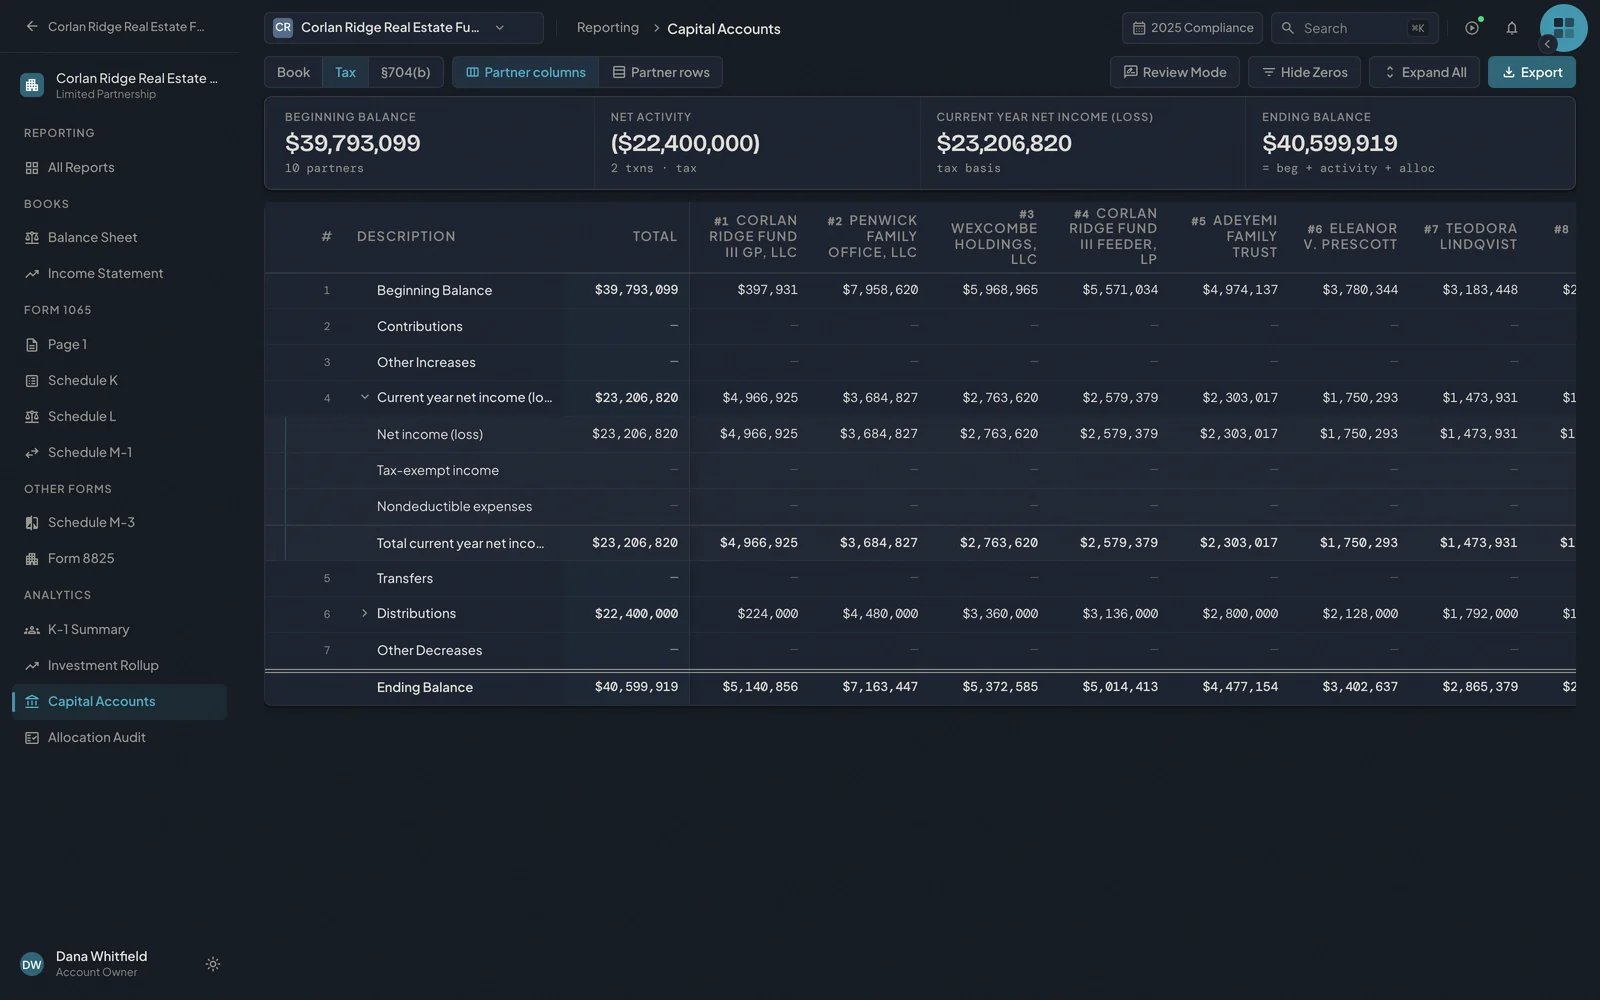The height and width of the screenshot is (1000, 1600).
Task: Open the app grid avatar icon
Action: [x=1564, y=28]
